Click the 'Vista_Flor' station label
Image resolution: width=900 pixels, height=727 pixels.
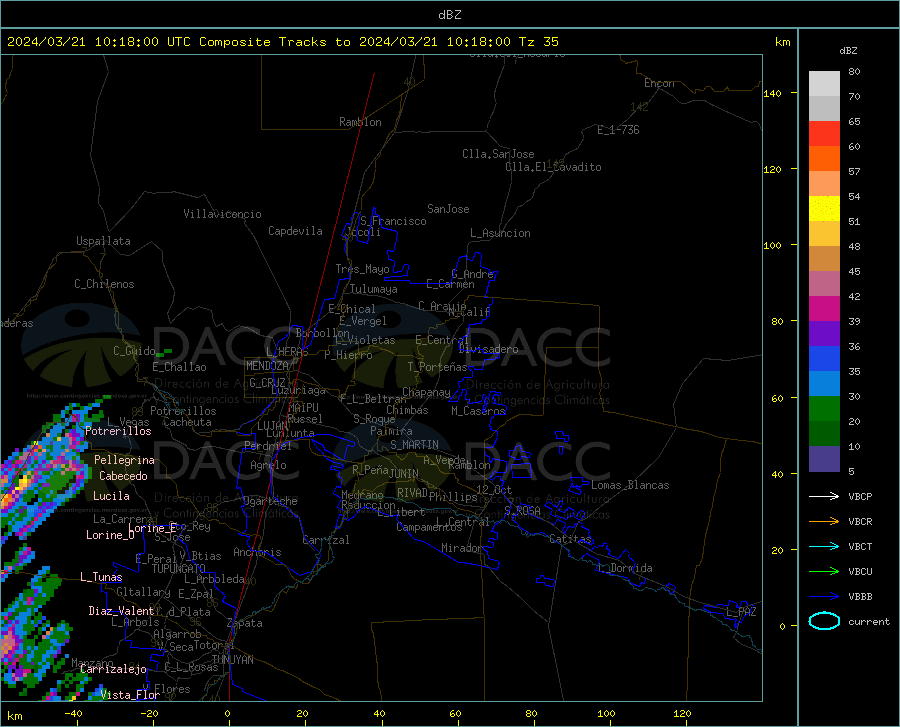click(130, 695)
